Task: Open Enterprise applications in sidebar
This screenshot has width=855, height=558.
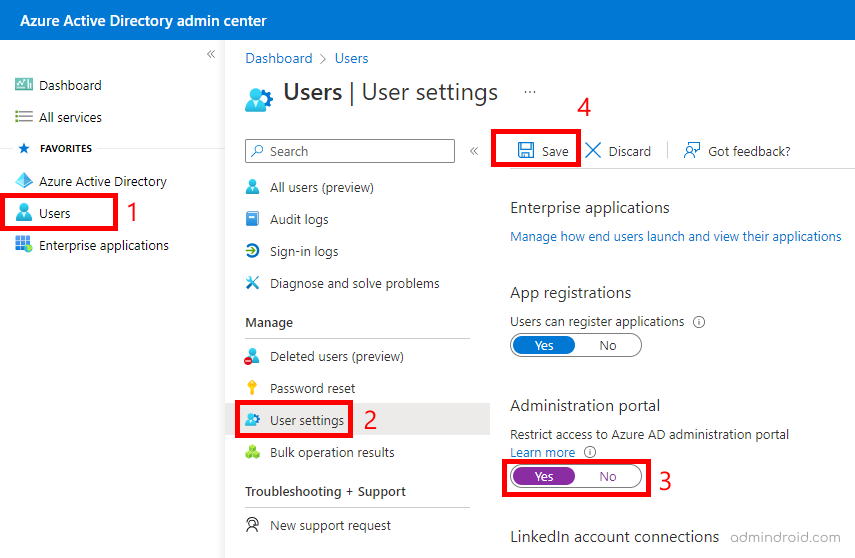Action: pyautogui.click(x=104, y=246)
